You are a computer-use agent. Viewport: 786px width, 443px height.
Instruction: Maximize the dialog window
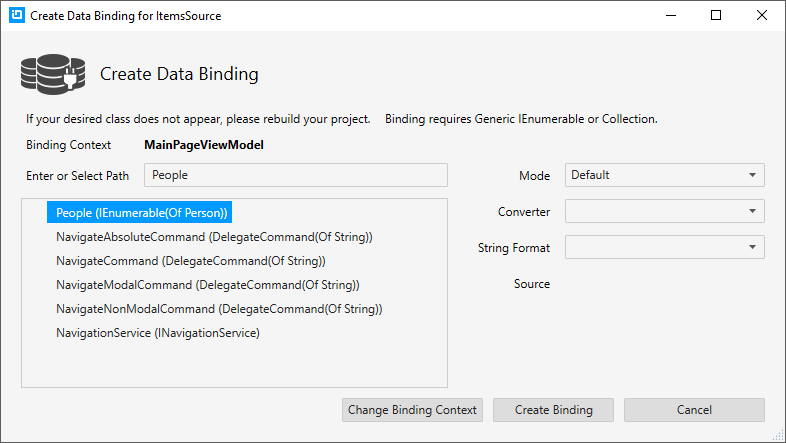(x=716, y=16)
